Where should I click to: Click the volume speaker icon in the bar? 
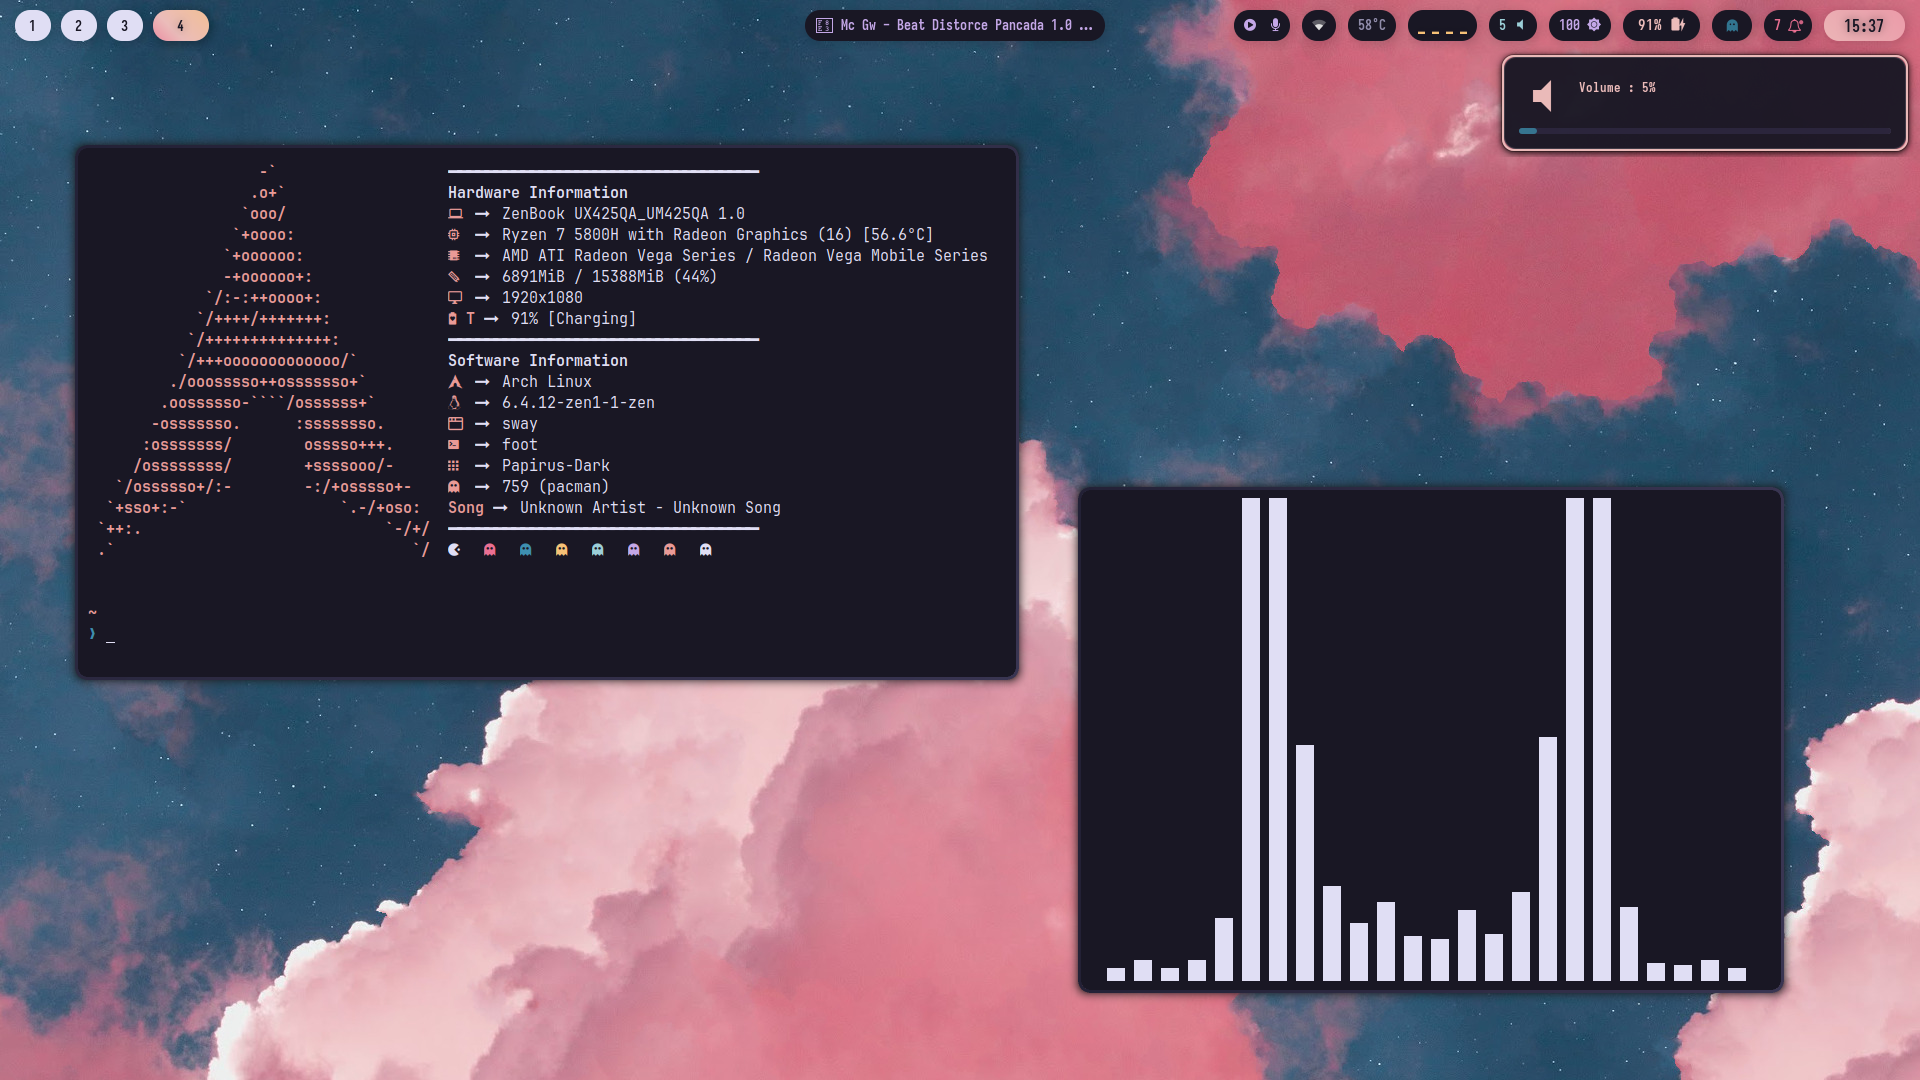click(x=1522, y=25)
